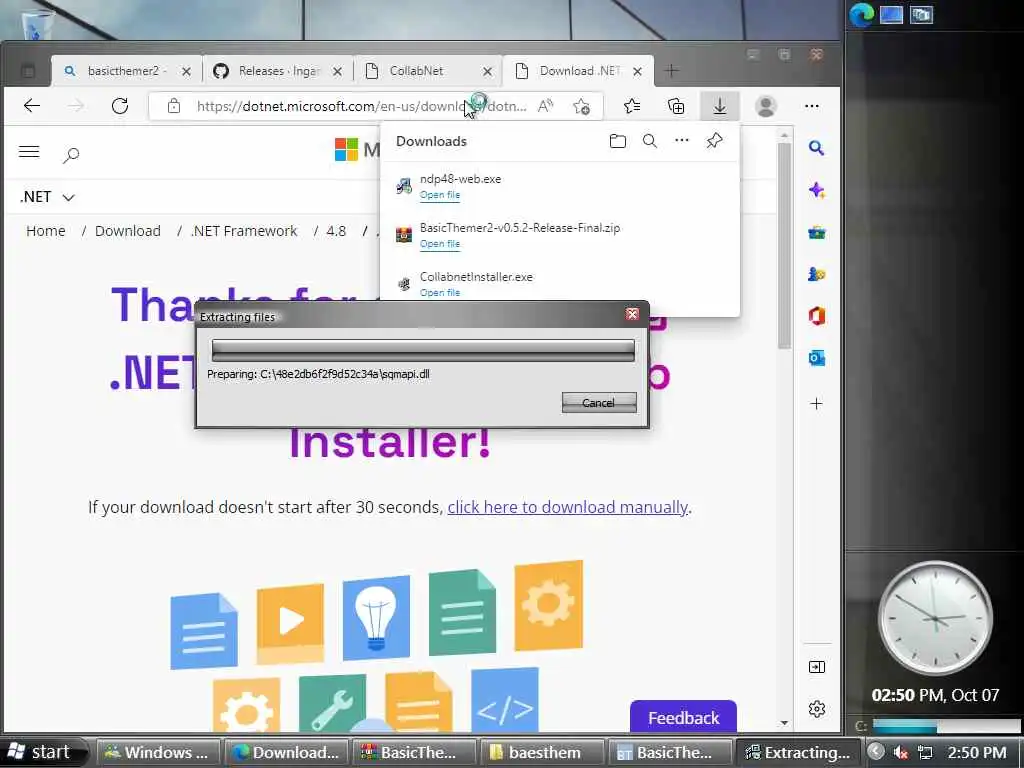Click the page vertical scrollbar thumb

pos(784,245)
